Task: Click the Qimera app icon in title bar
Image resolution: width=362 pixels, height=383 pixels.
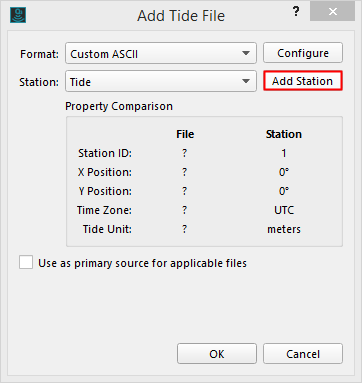Action: pyautogui.click(x=18, y=15)
